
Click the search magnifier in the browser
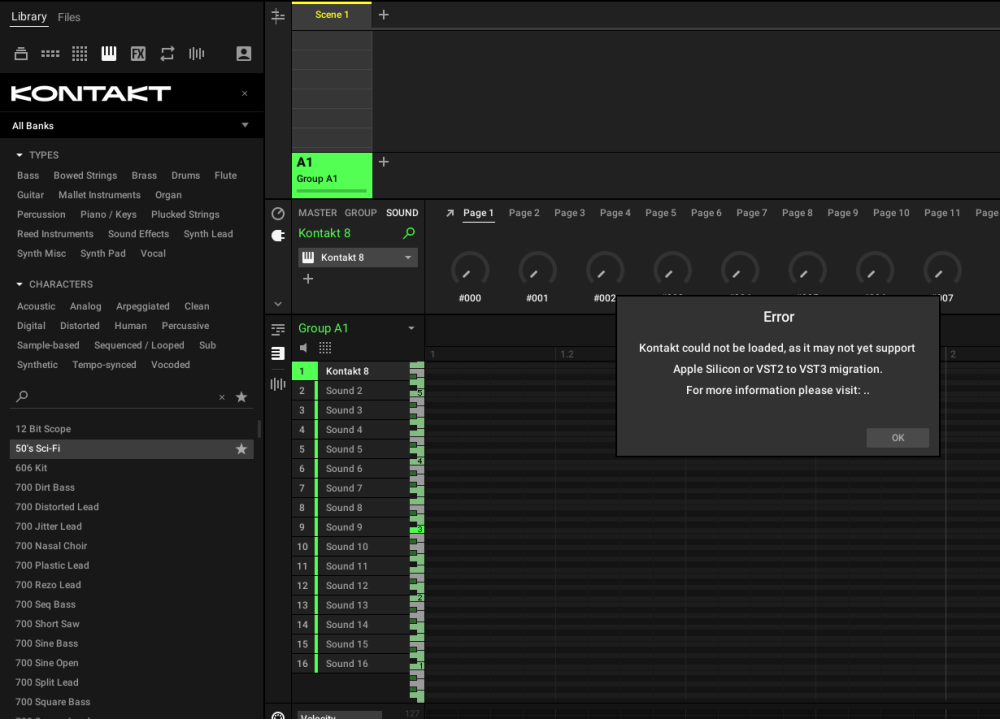click(x=22, y=396)
